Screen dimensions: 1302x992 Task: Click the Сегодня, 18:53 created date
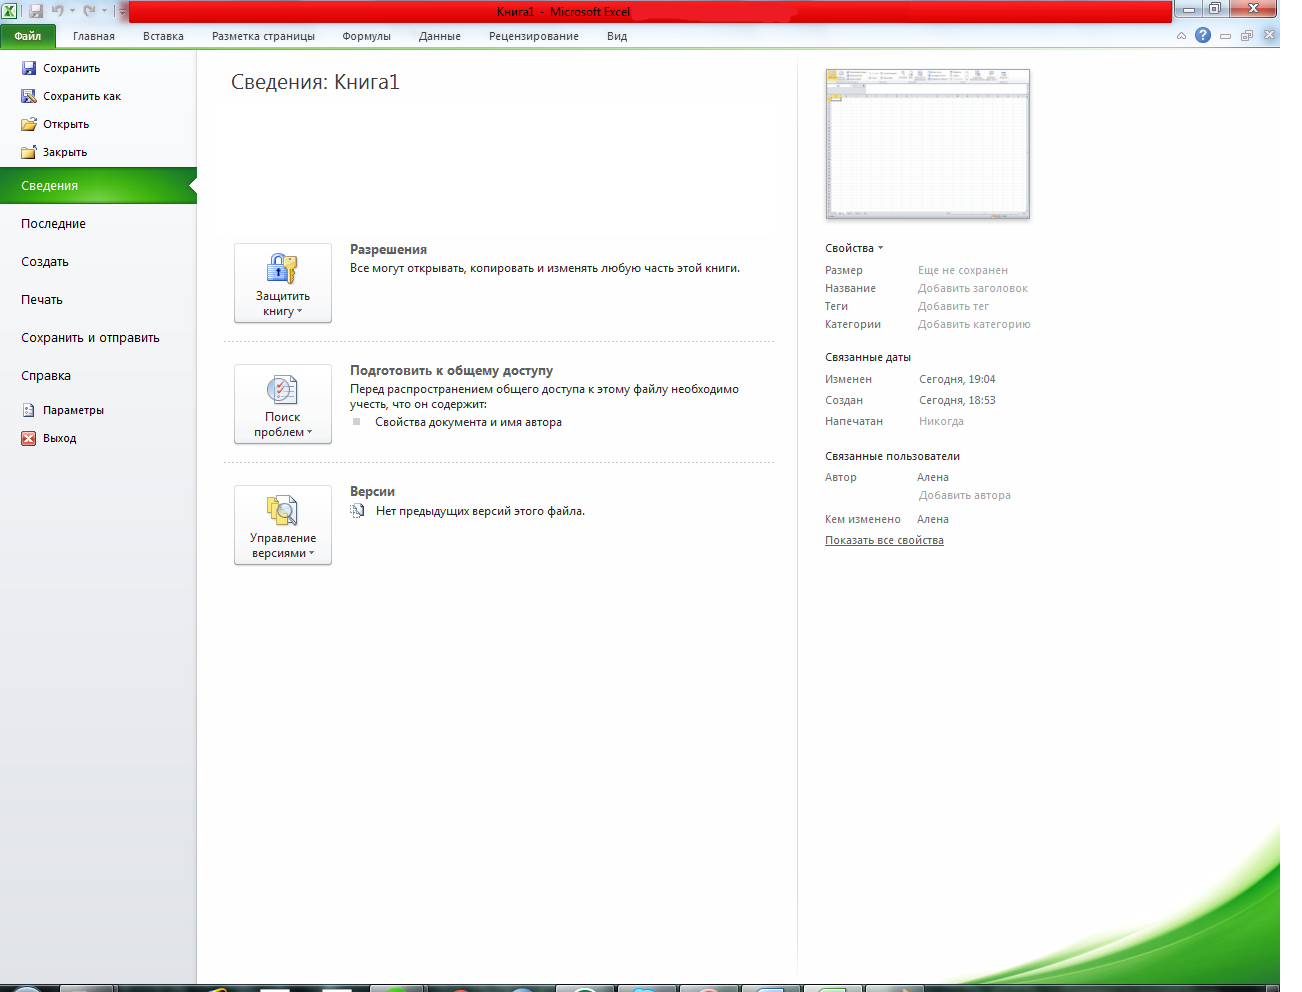click(x=957, y=400)
